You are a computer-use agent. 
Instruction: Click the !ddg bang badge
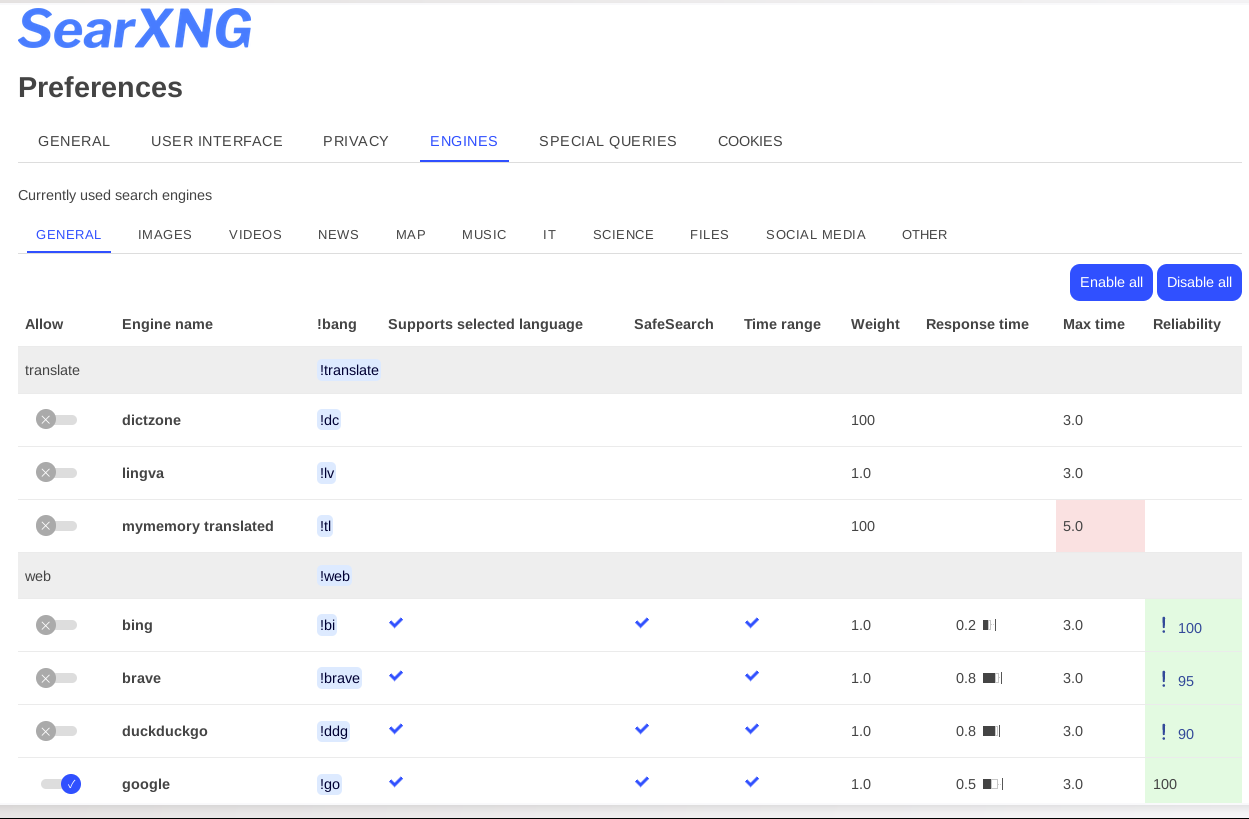[x=334, y=731]
